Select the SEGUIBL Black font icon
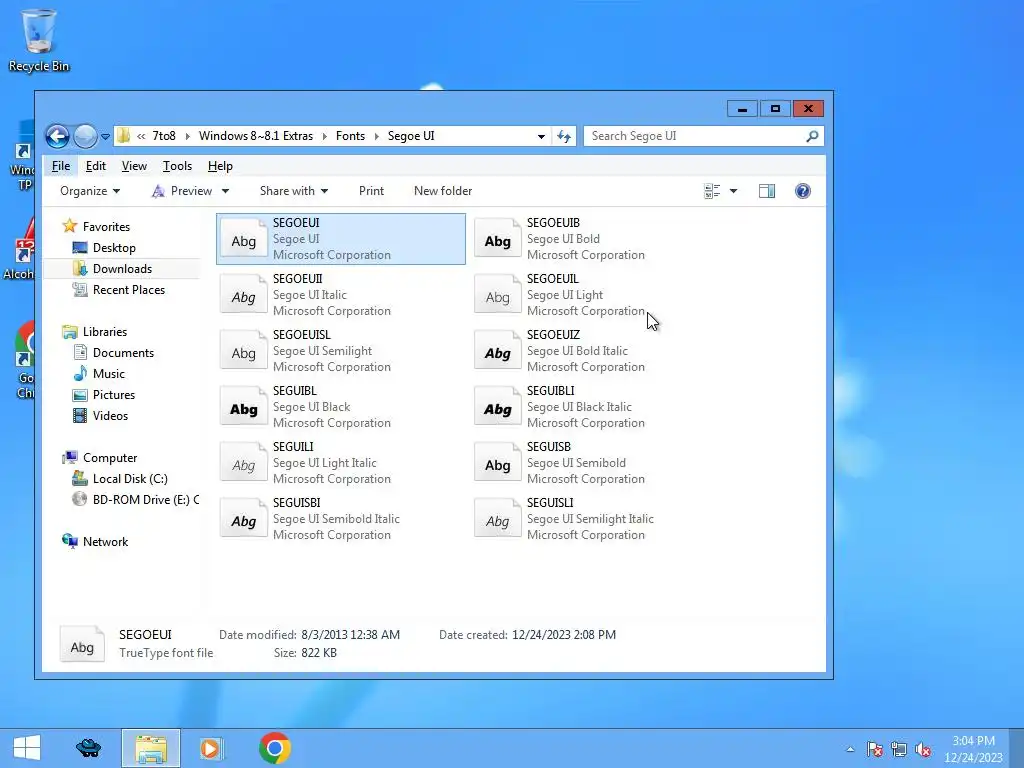Screen dimensions: 1024x768 [244, 408]
